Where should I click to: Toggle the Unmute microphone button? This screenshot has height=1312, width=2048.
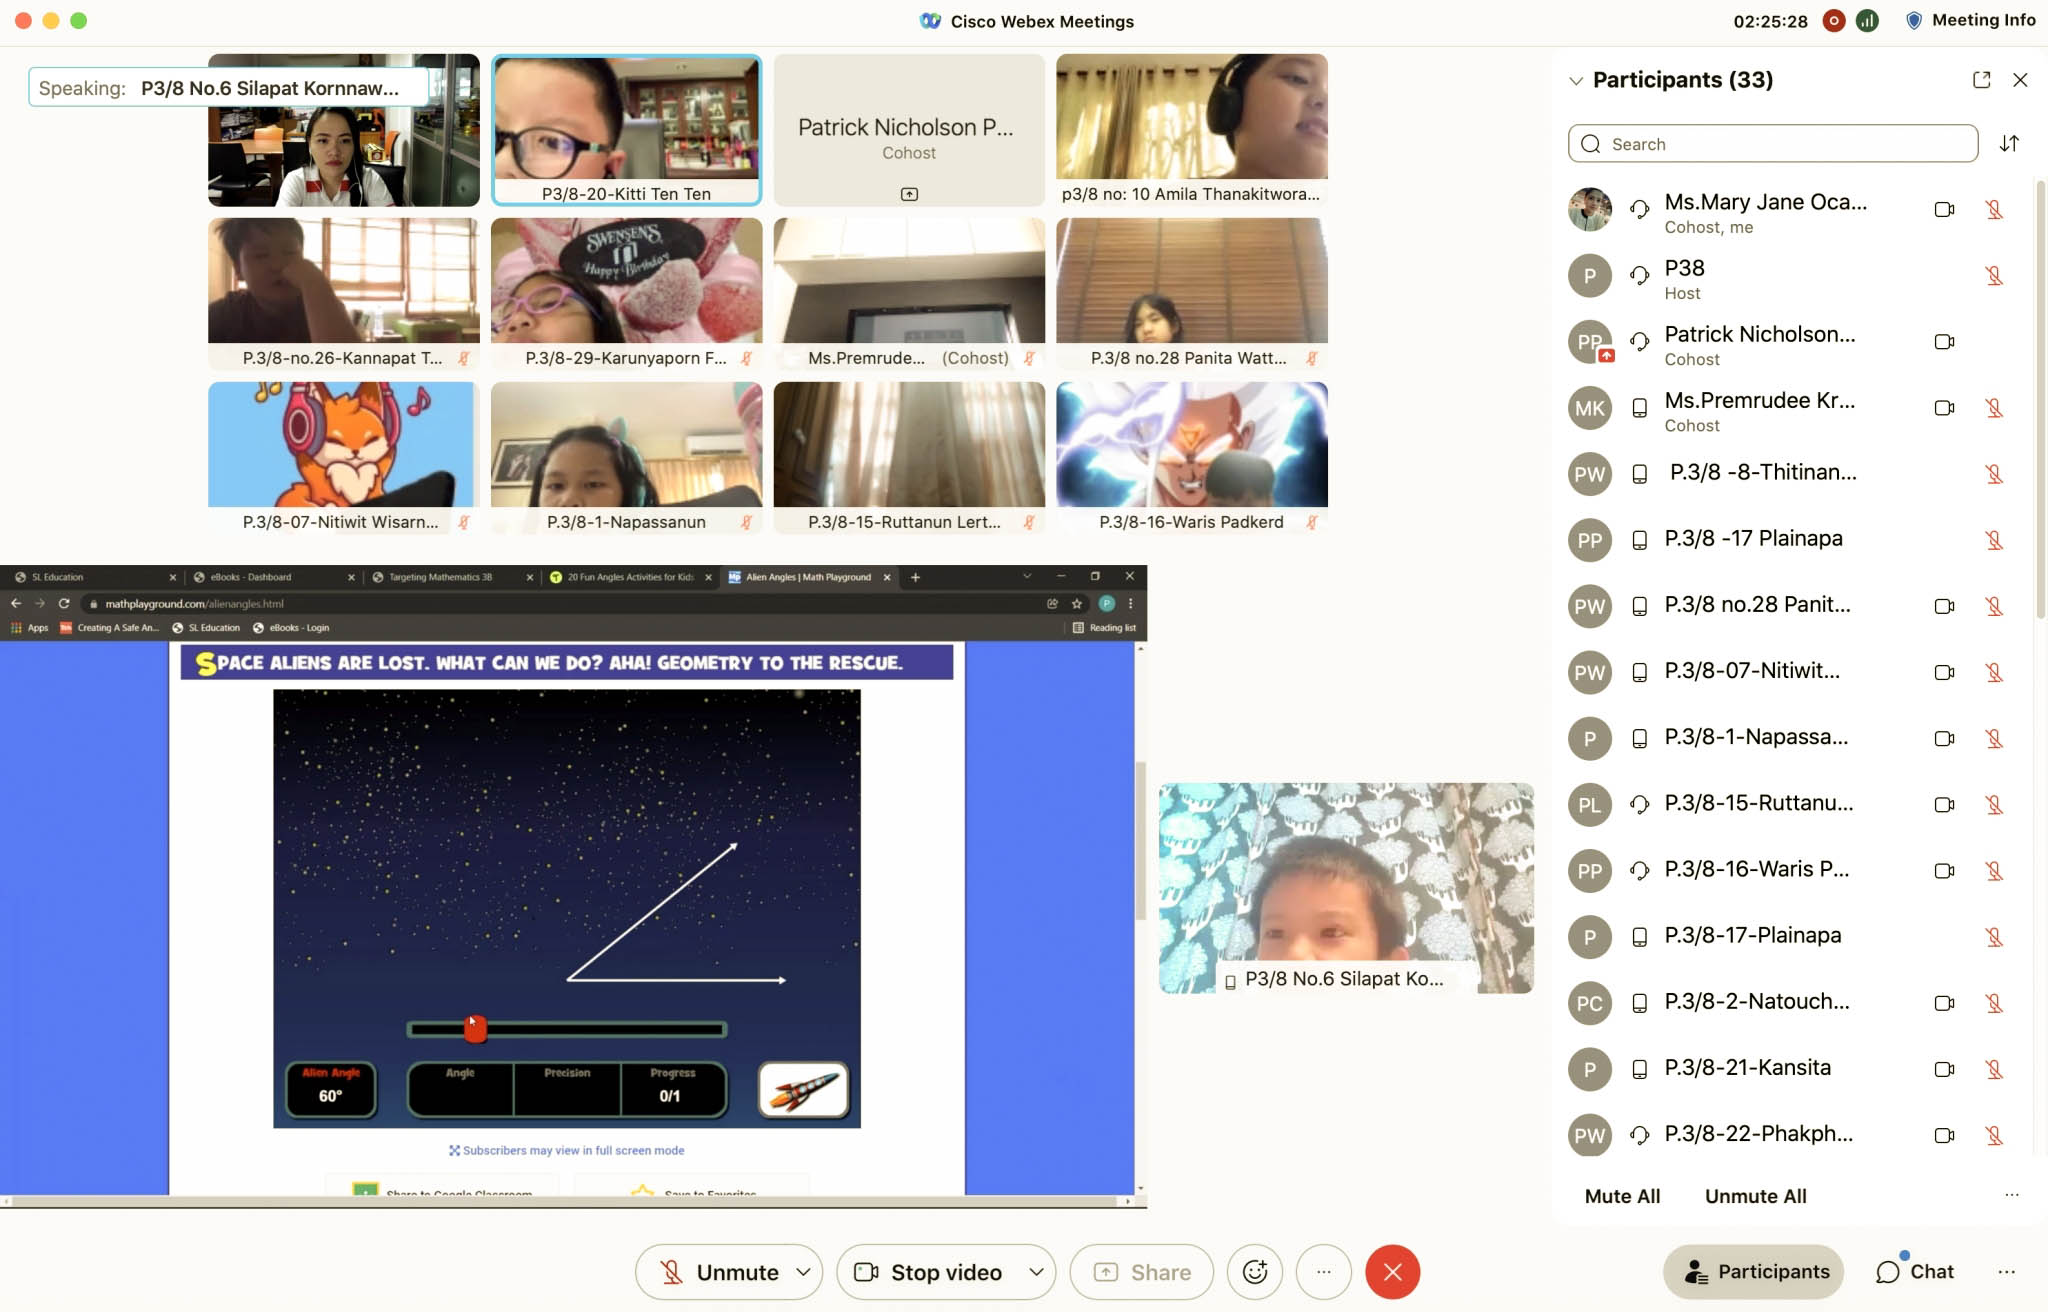coord(718,1272)
